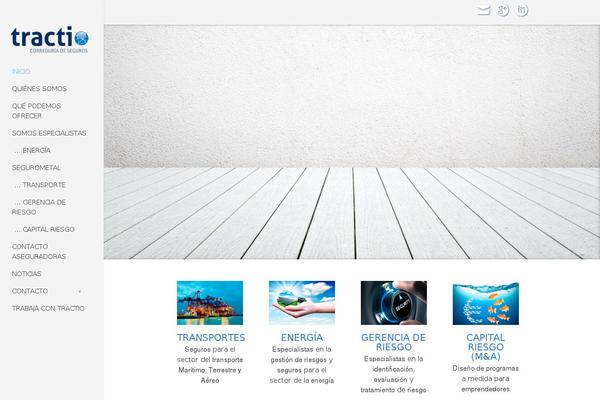Open the GERENCIA DE RIESGO heading

(x=393, y=342)
